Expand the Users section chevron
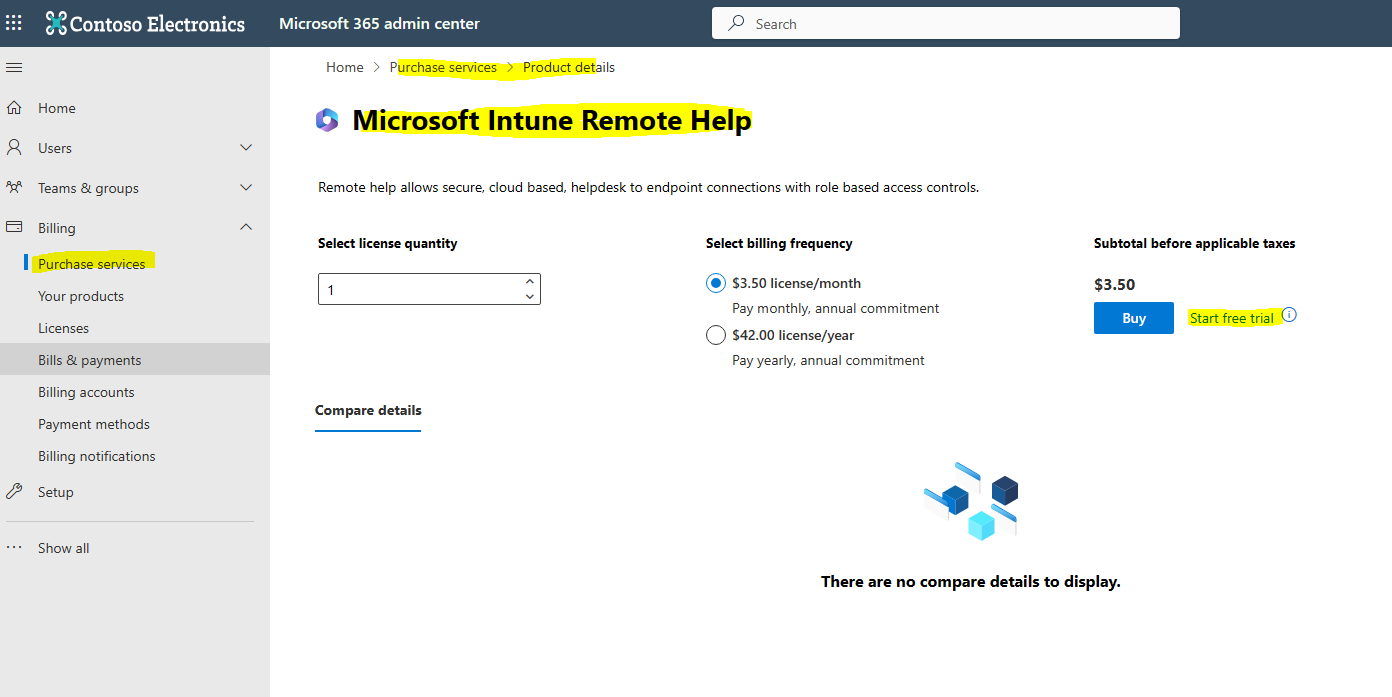The width and height of the screenshot is (1392, 697). (x=246, y=148)
